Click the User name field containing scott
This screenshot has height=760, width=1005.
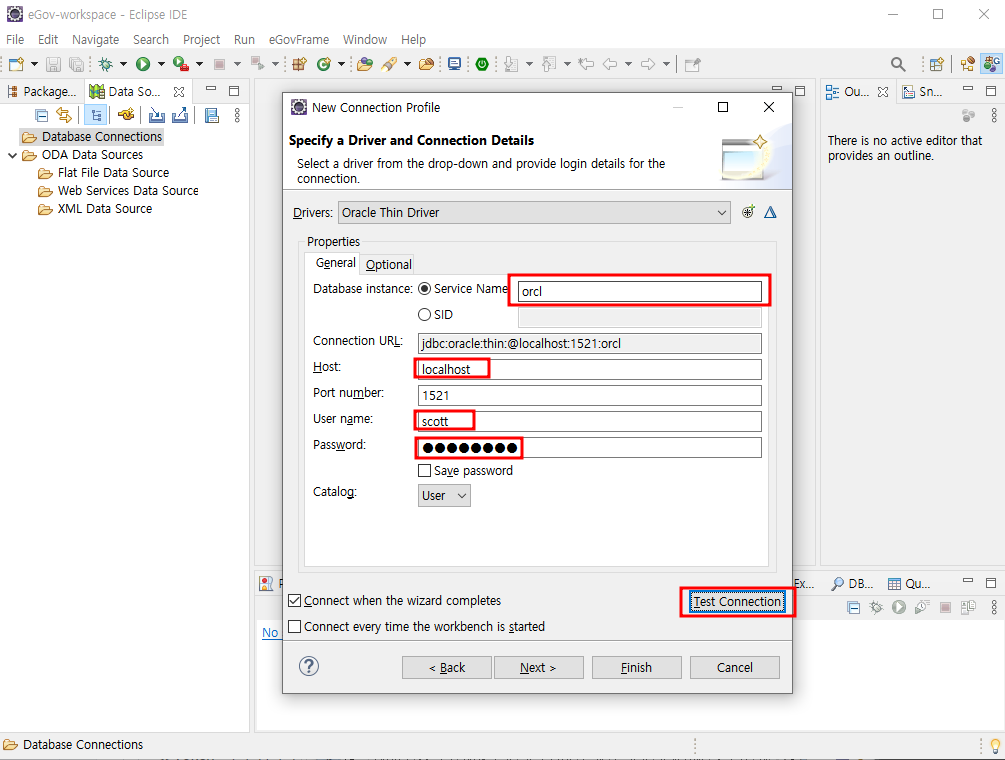(590, 421)
